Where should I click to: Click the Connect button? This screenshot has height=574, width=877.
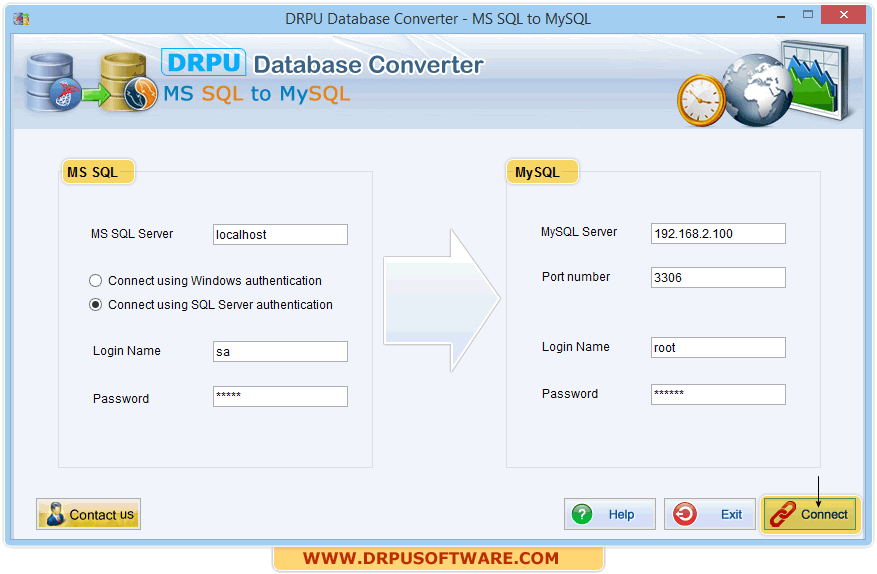click(x=810, y=514)
